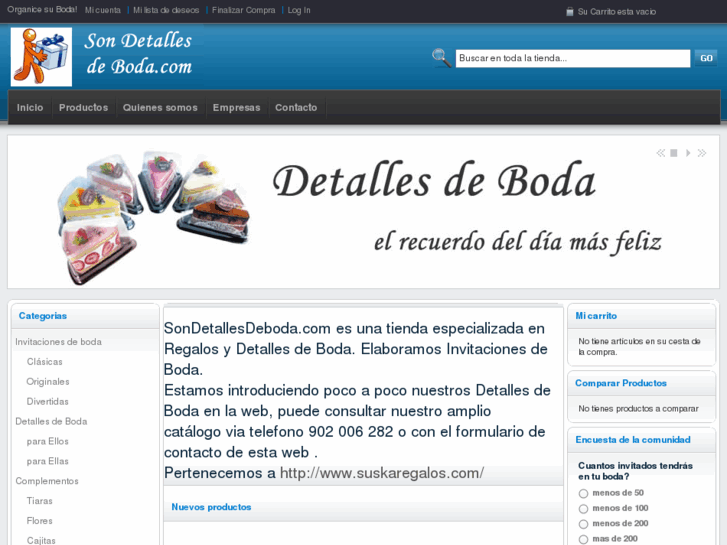
Task: Click the Son Detalles de Boda logo image
Action: 41,57
